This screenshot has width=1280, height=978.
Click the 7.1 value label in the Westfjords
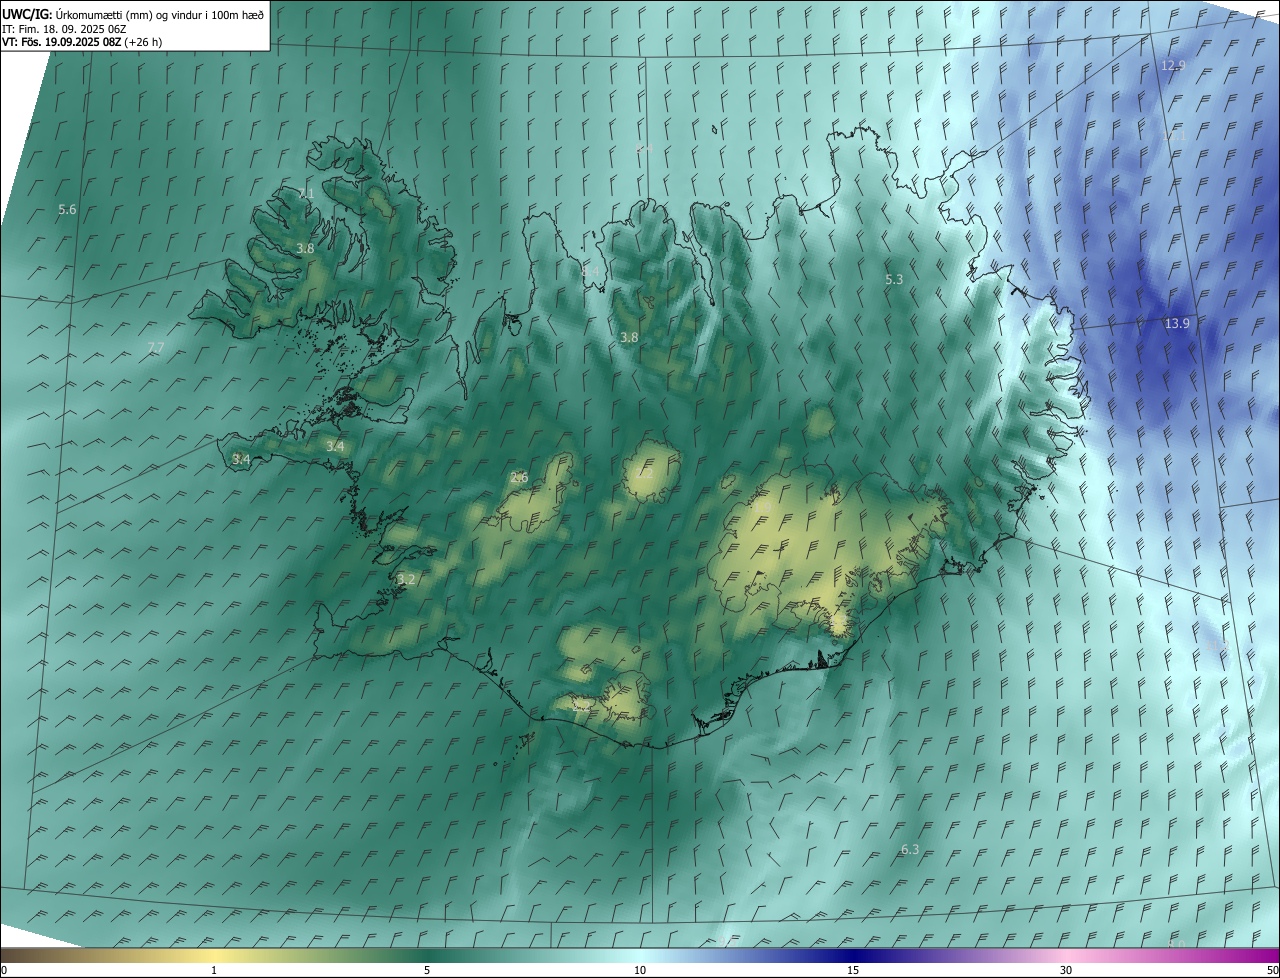coord(306,193)
